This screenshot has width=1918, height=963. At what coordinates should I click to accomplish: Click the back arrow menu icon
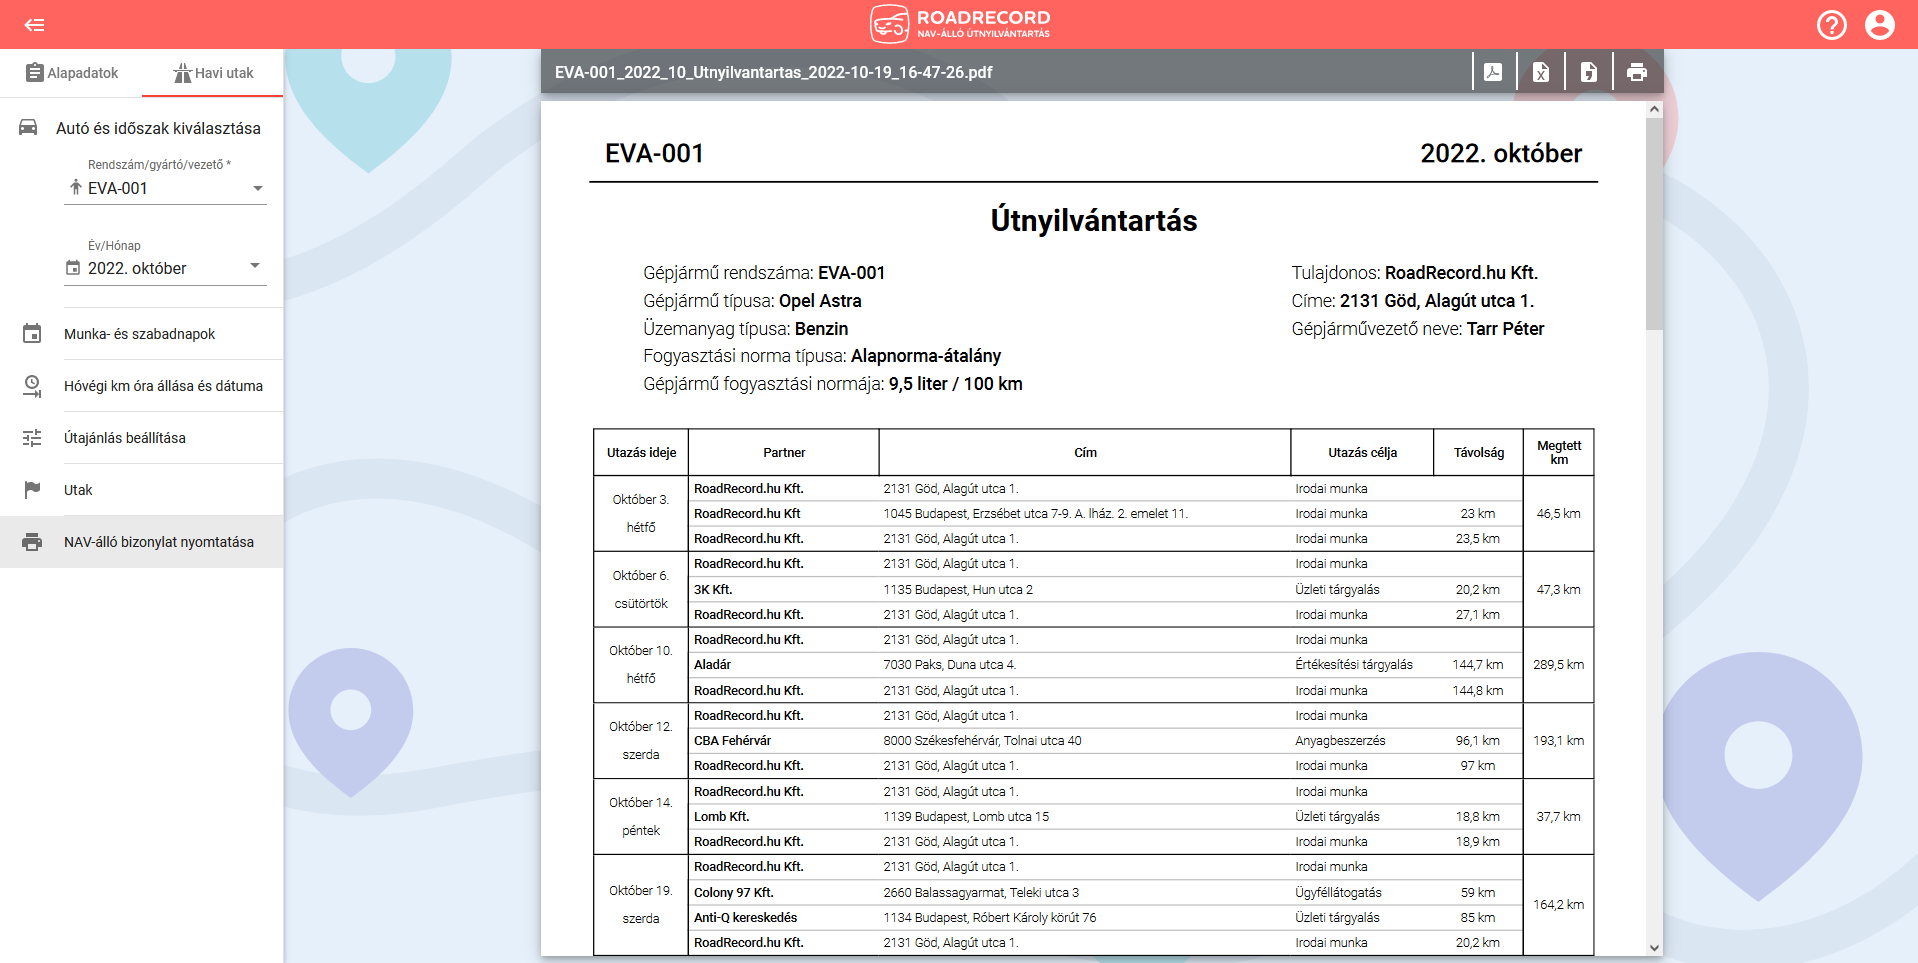coord(35,25)
